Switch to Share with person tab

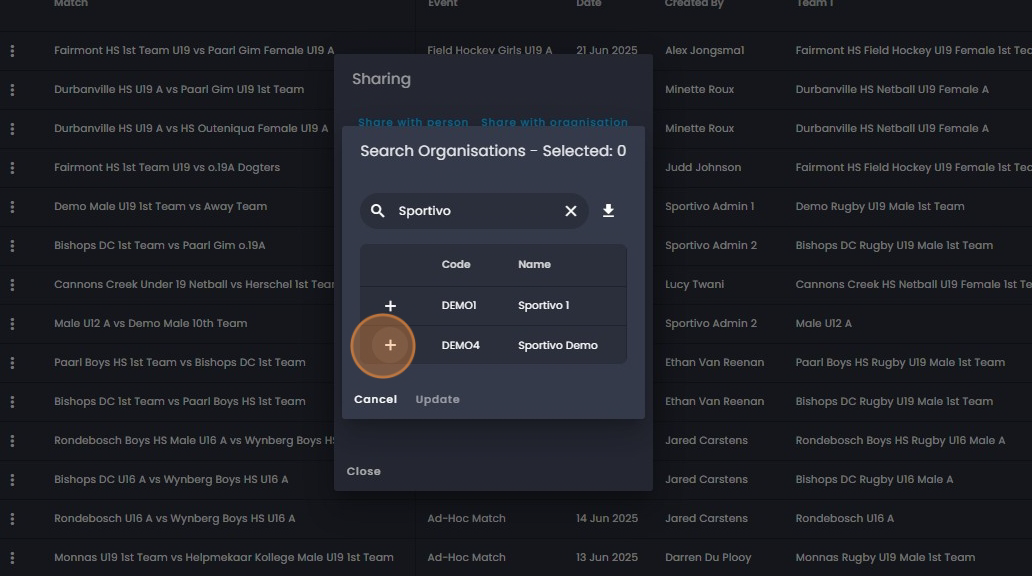[413, 122]
